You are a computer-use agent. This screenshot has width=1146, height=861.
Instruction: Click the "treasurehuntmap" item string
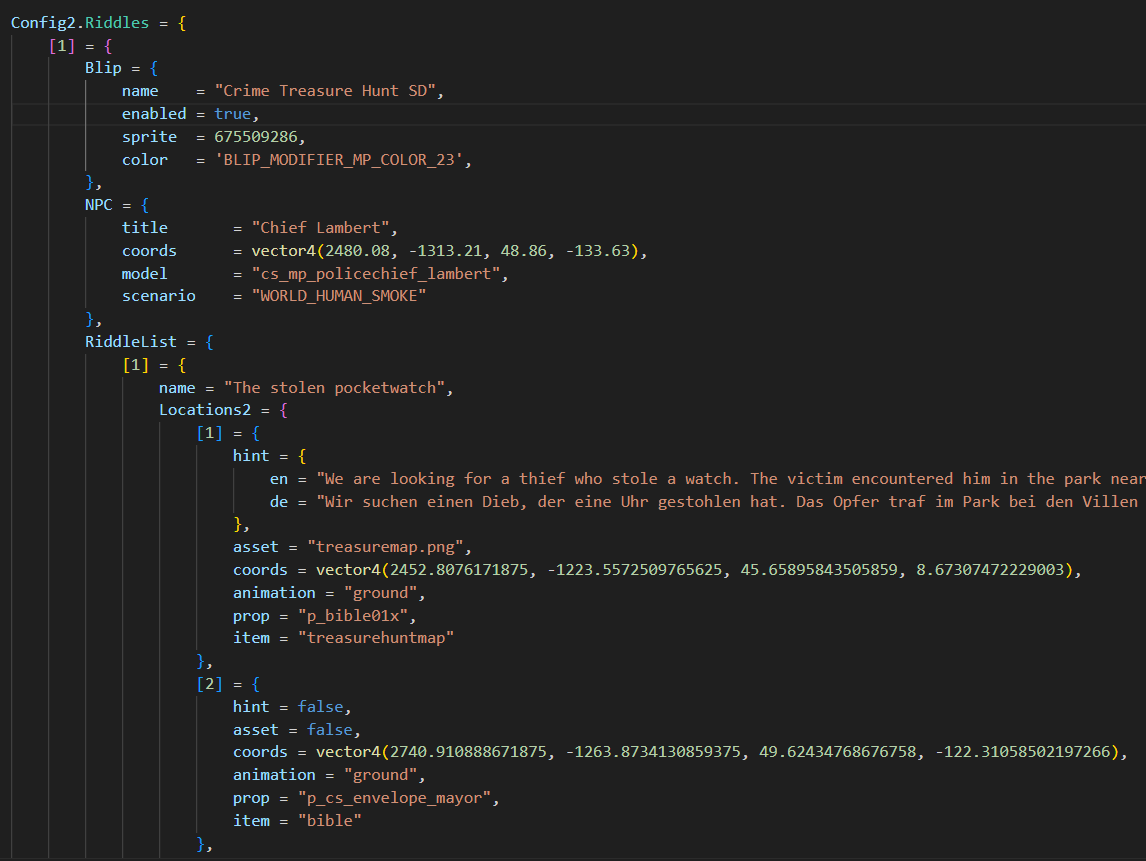(376, 637)
